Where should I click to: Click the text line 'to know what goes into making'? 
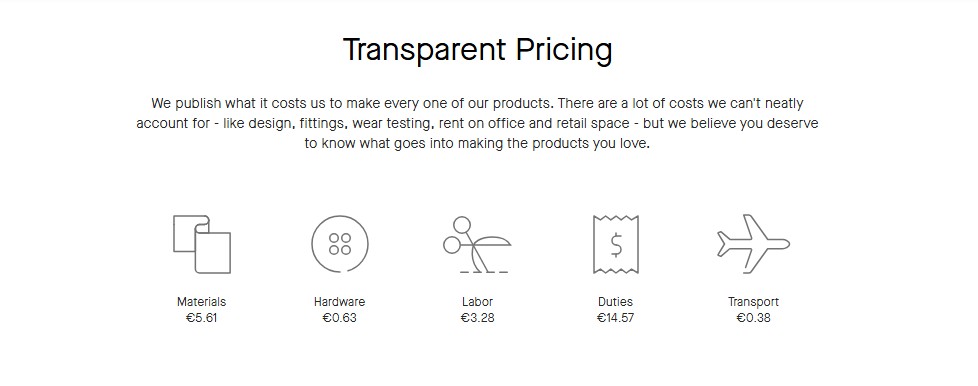477,143
